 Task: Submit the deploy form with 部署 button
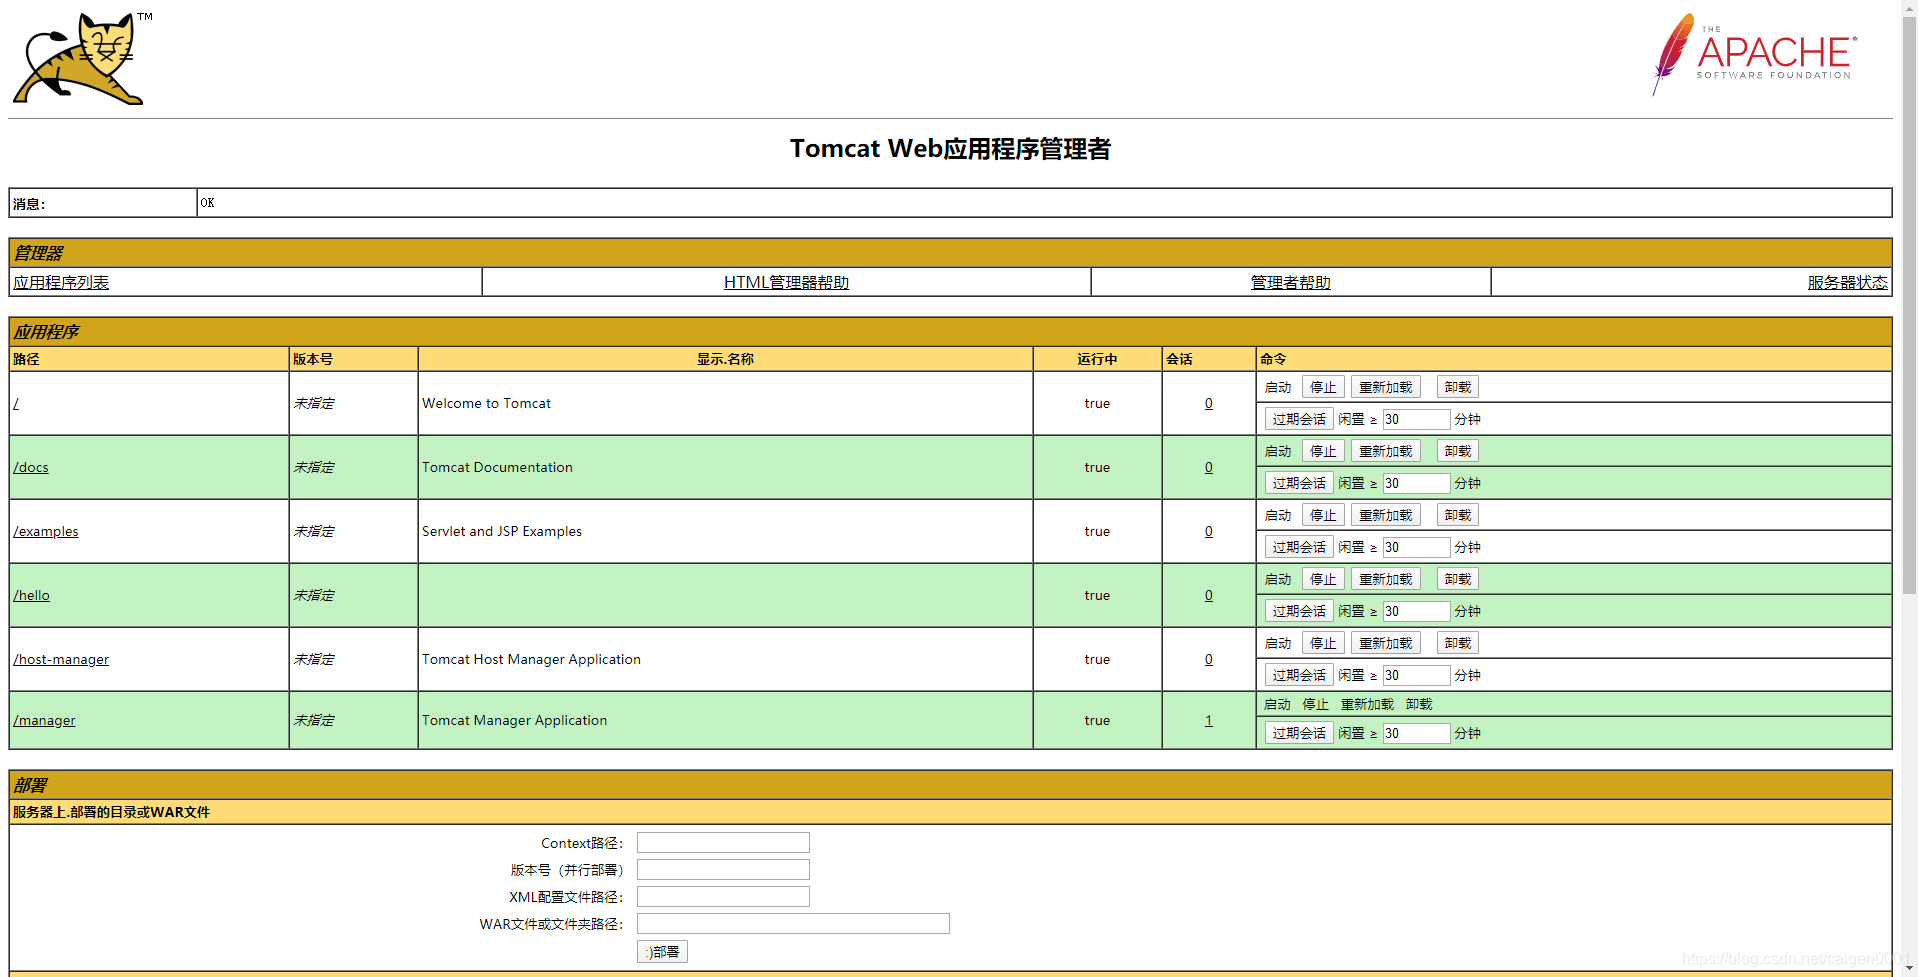pos(662,952)
